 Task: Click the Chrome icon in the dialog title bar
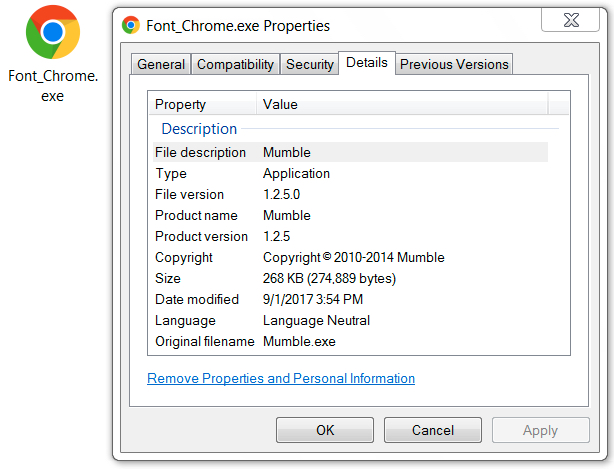point(131,25)
